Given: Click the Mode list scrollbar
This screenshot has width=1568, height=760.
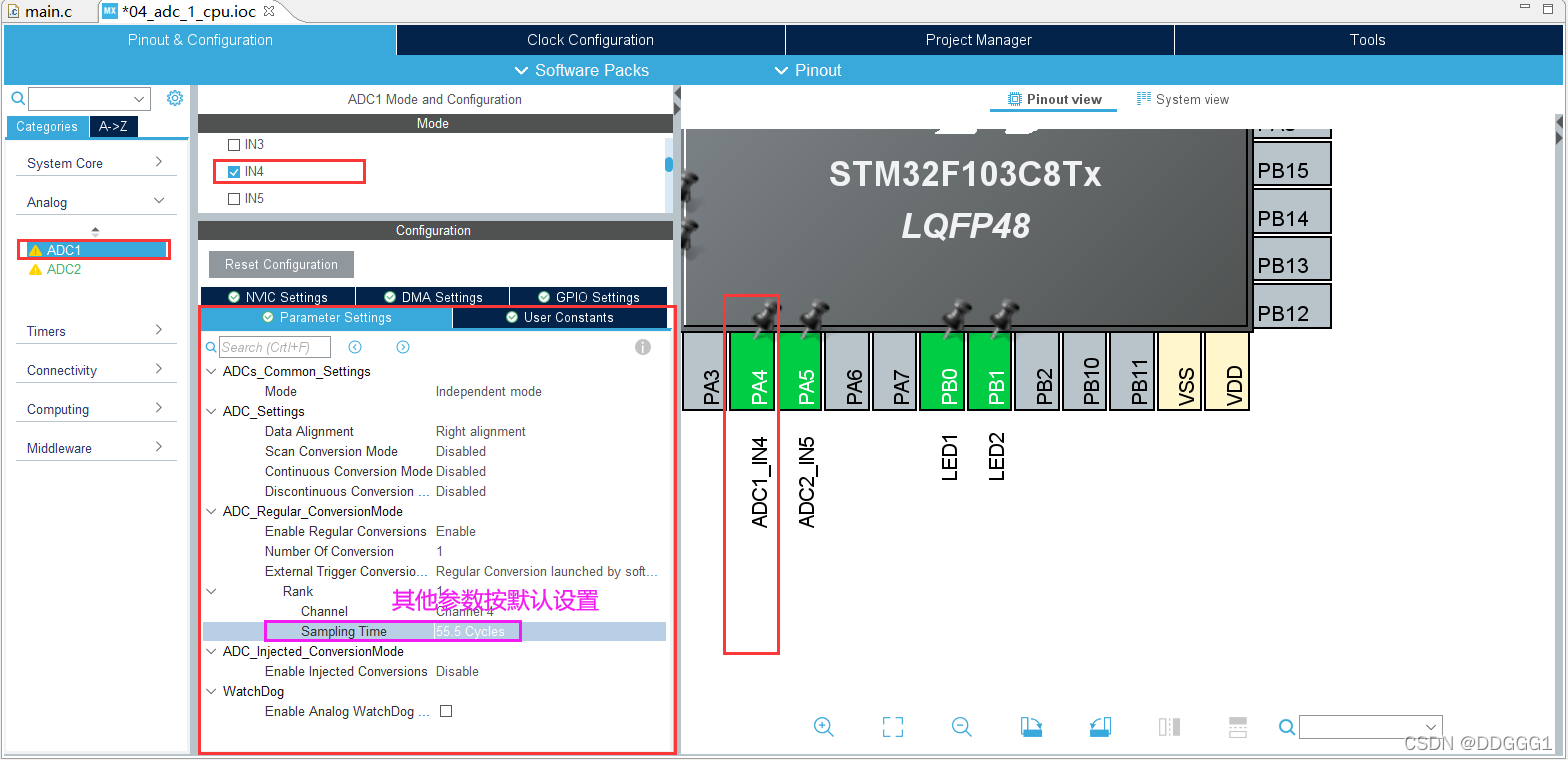Looking at the screenshot, I should click(669, 164).
